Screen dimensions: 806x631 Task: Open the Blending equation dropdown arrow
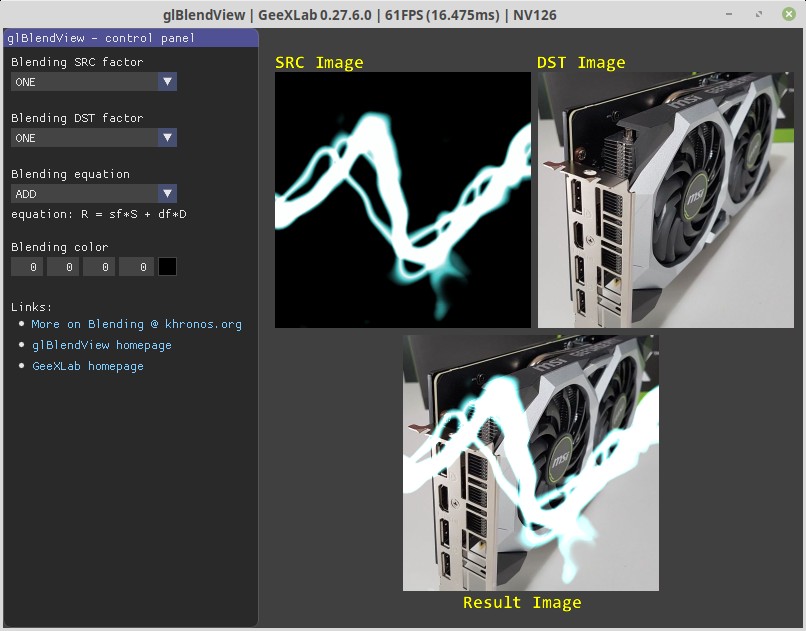click(x=167, y=194)
